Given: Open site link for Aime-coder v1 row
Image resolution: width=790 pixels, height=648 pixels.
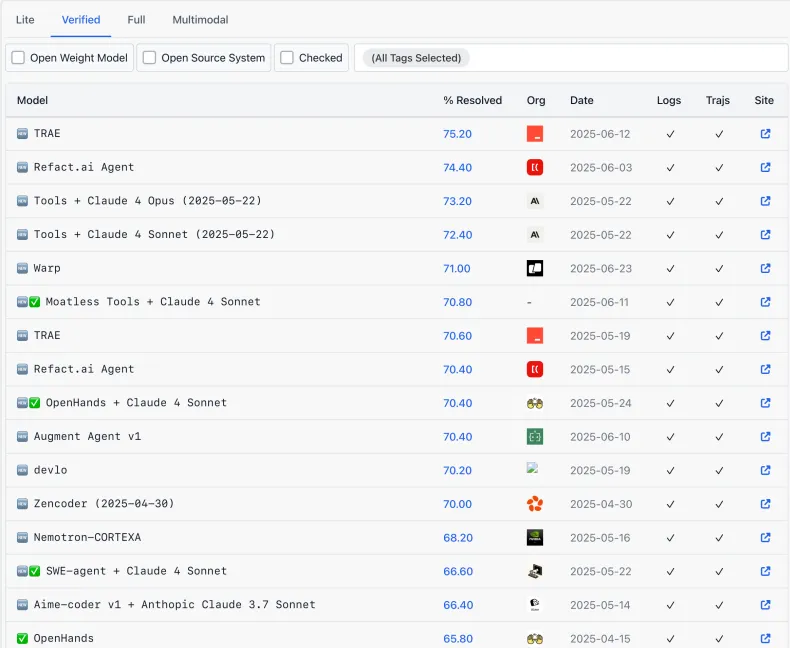Looking at the screenshot, I should [765, 605].
